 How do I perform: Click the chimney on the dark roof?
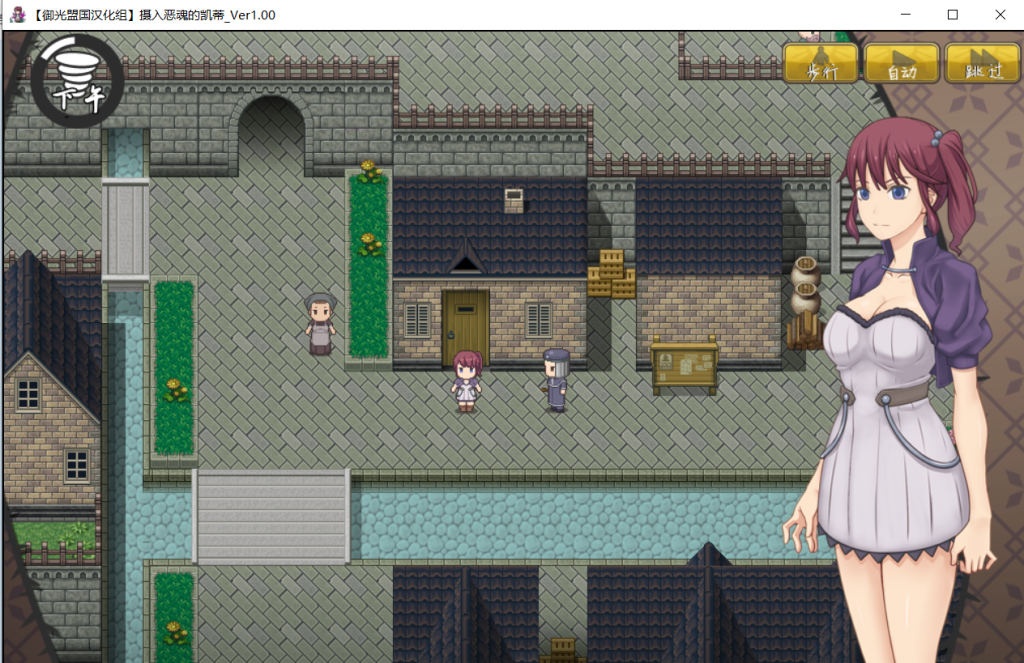coord(514,201)
